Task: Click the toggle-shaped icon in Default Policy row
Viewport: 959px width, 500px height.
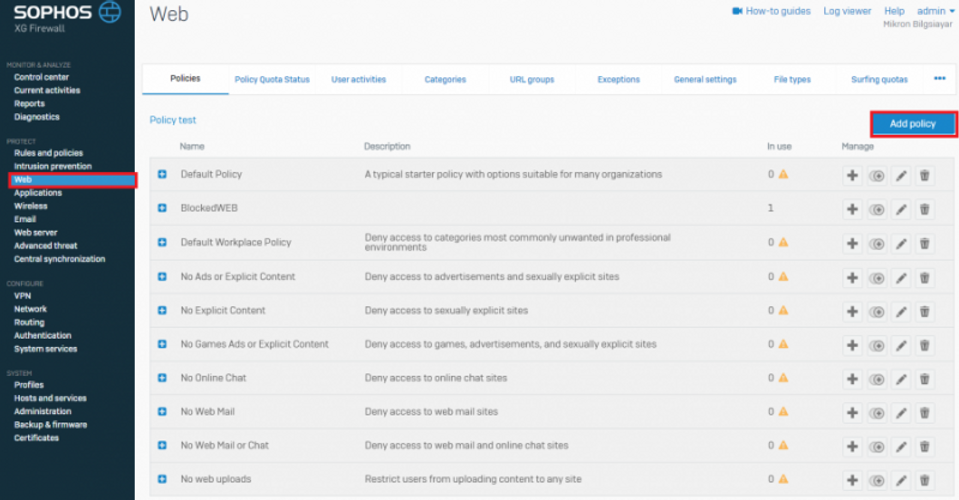Action: pyautogui.click(x=877, y=175)
